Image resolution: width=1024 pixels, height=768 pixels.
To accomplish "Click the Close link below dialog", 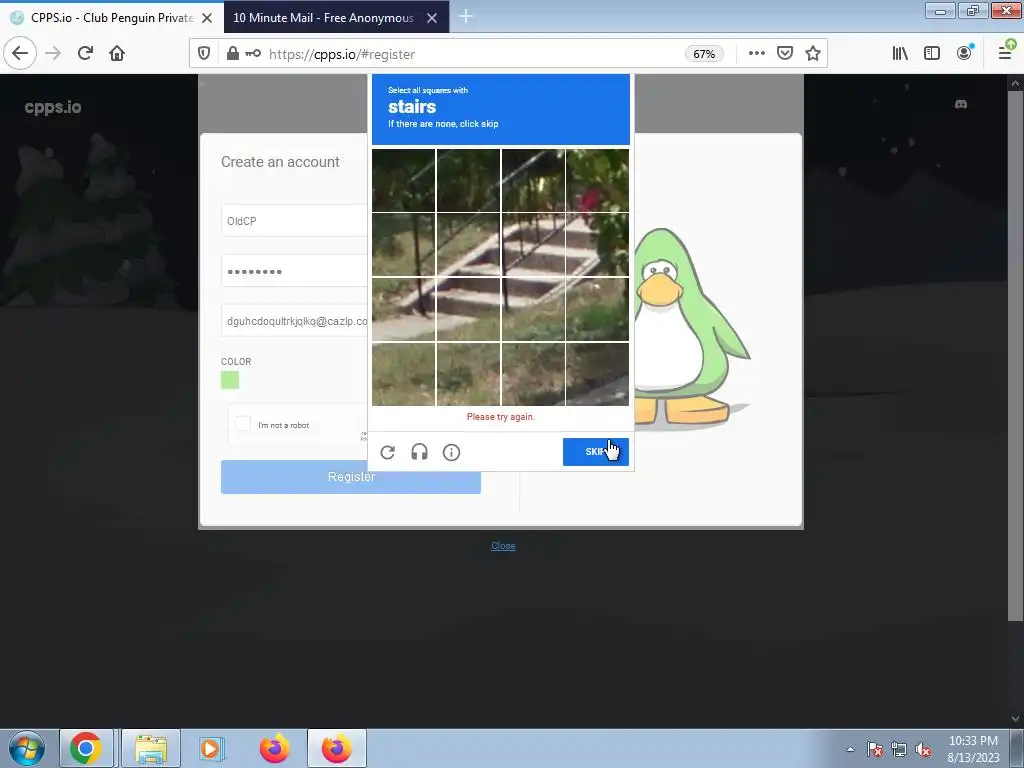I will (503, 546).
